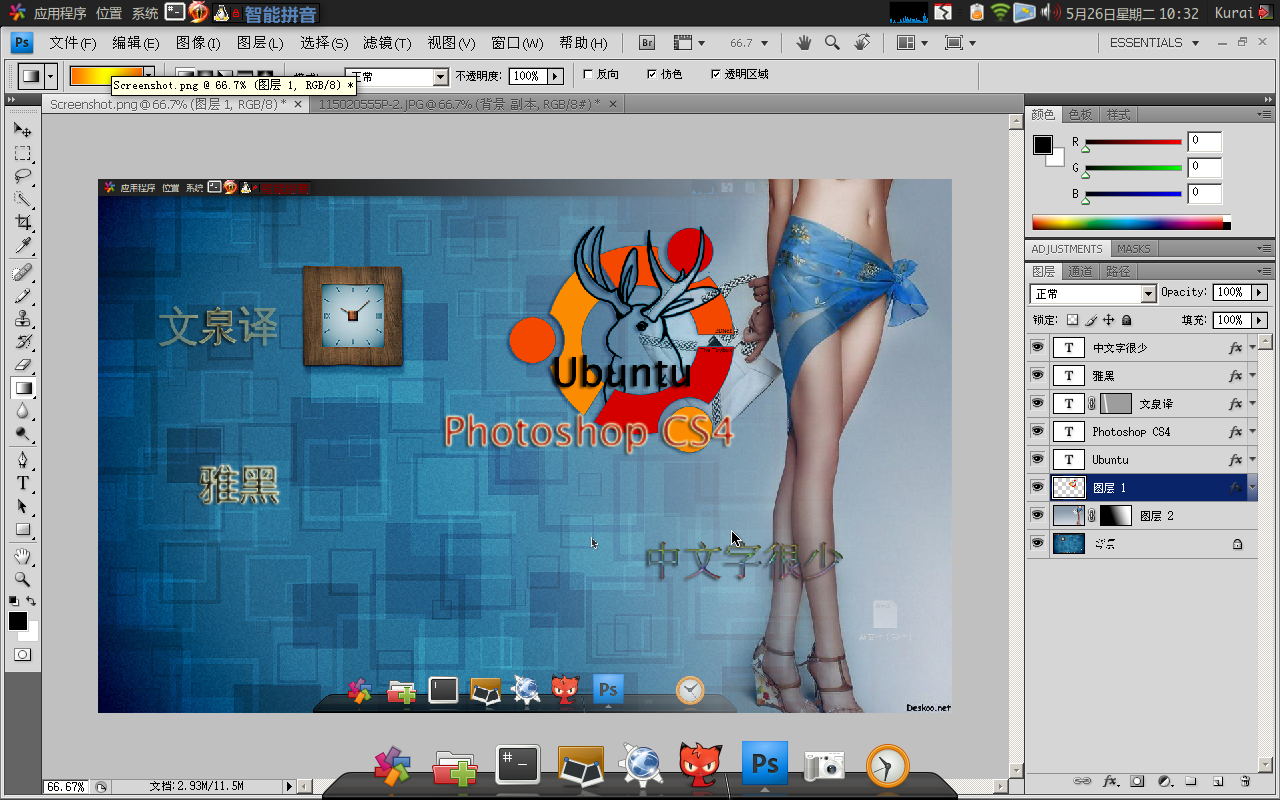The image size is (1280, 800).
Task: Add a layer mask icon
Action: (1137, 781)
